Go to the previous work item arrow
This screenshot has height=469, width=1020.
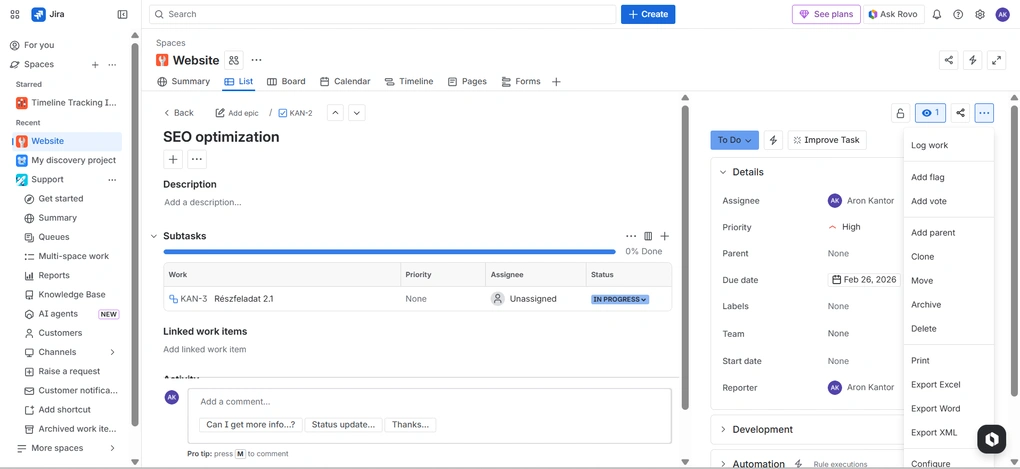[335, 113]
